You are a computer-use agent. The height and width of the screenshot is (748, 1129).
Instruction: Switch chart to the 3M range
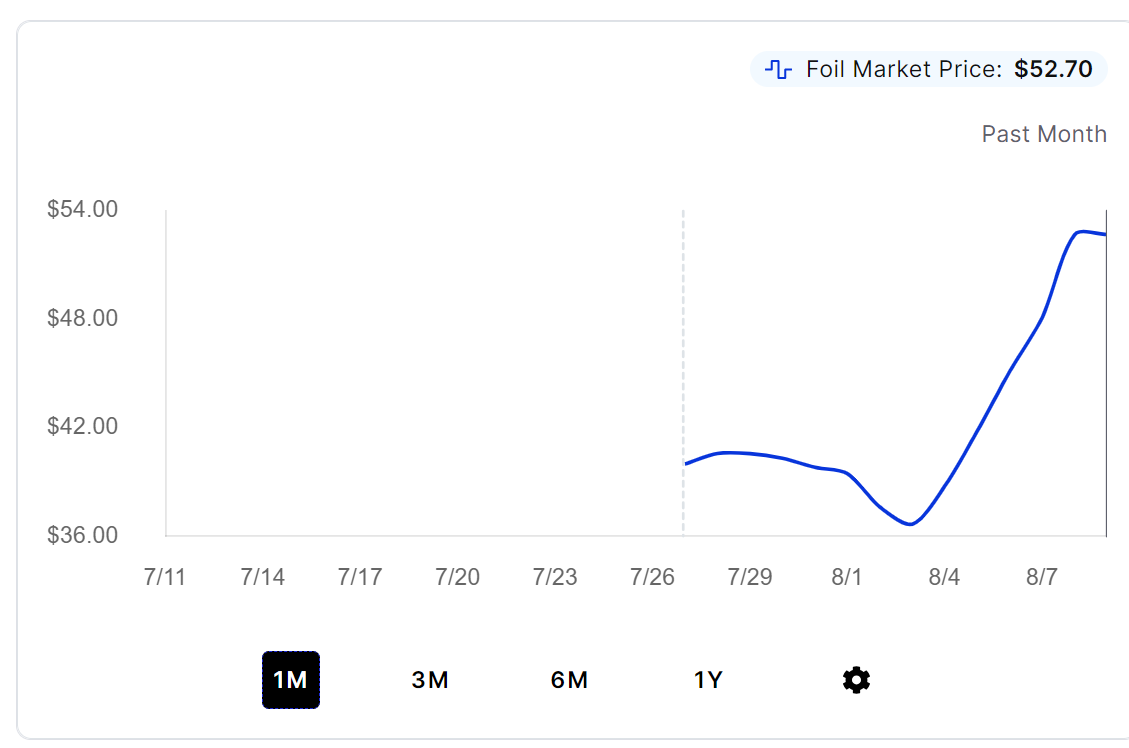tap(430, 680)
